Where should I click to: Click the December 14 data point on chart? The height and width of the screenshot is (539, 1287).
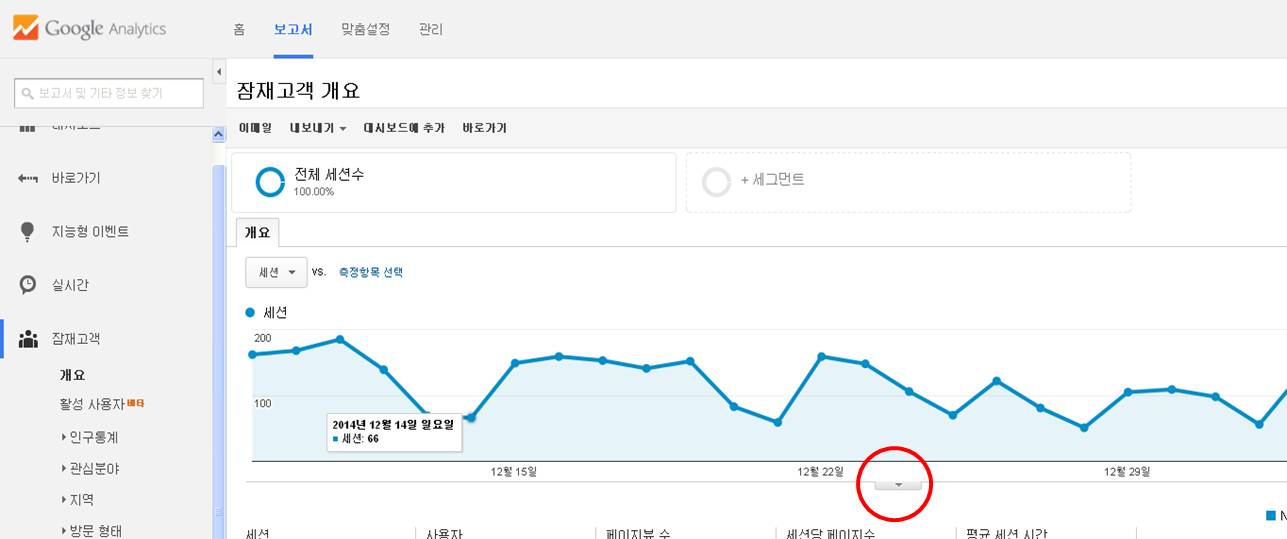pyautogui.click(x=470, y=417)
